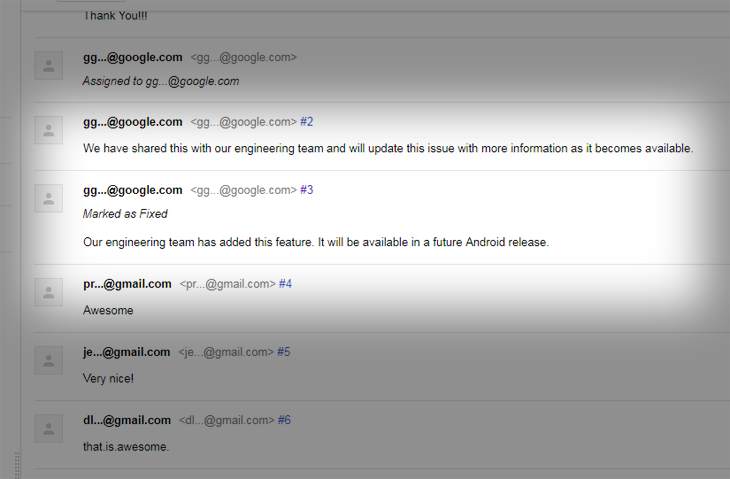
Task: Open the #3 comment permalink
Action: click(307, 190)
